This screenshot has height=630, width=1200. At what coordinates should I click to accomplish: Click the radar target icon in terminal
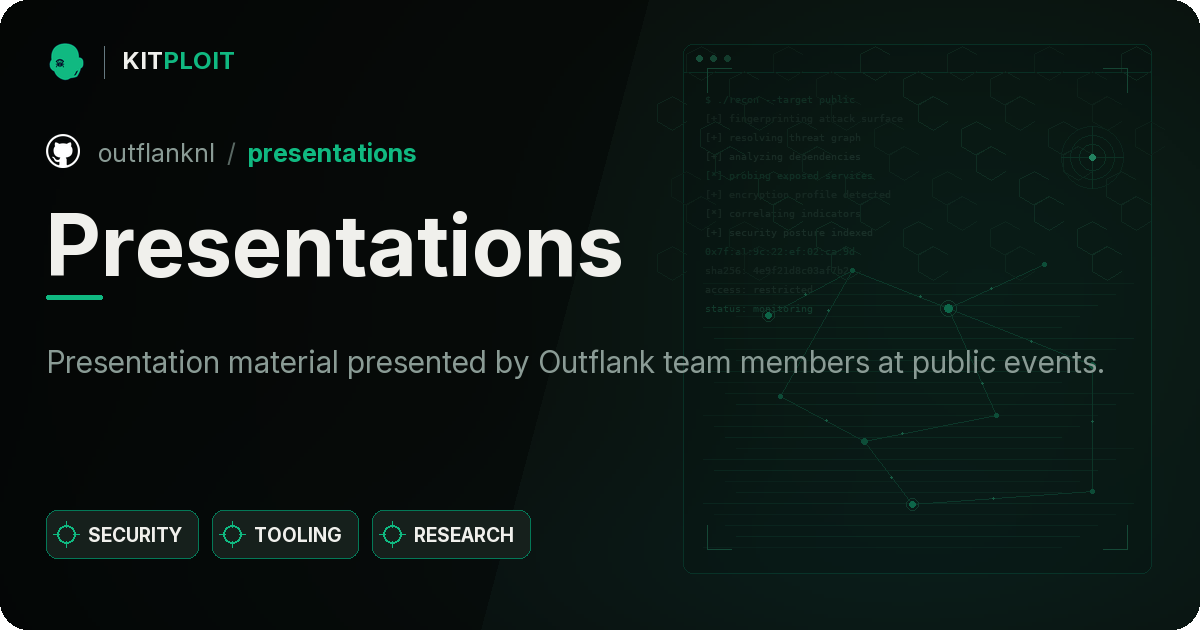coord(1092,157)
